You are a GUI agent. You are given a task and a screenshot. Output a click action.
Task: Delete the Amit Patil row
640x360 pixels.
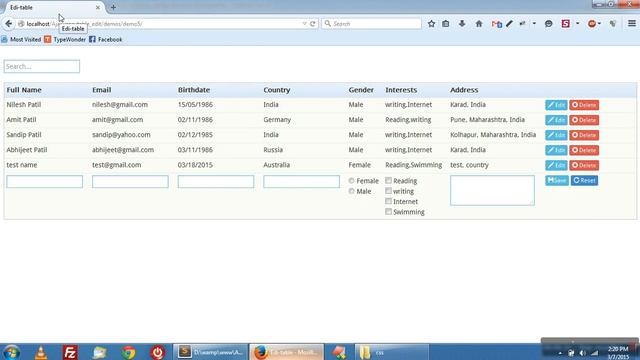(584, 120)
